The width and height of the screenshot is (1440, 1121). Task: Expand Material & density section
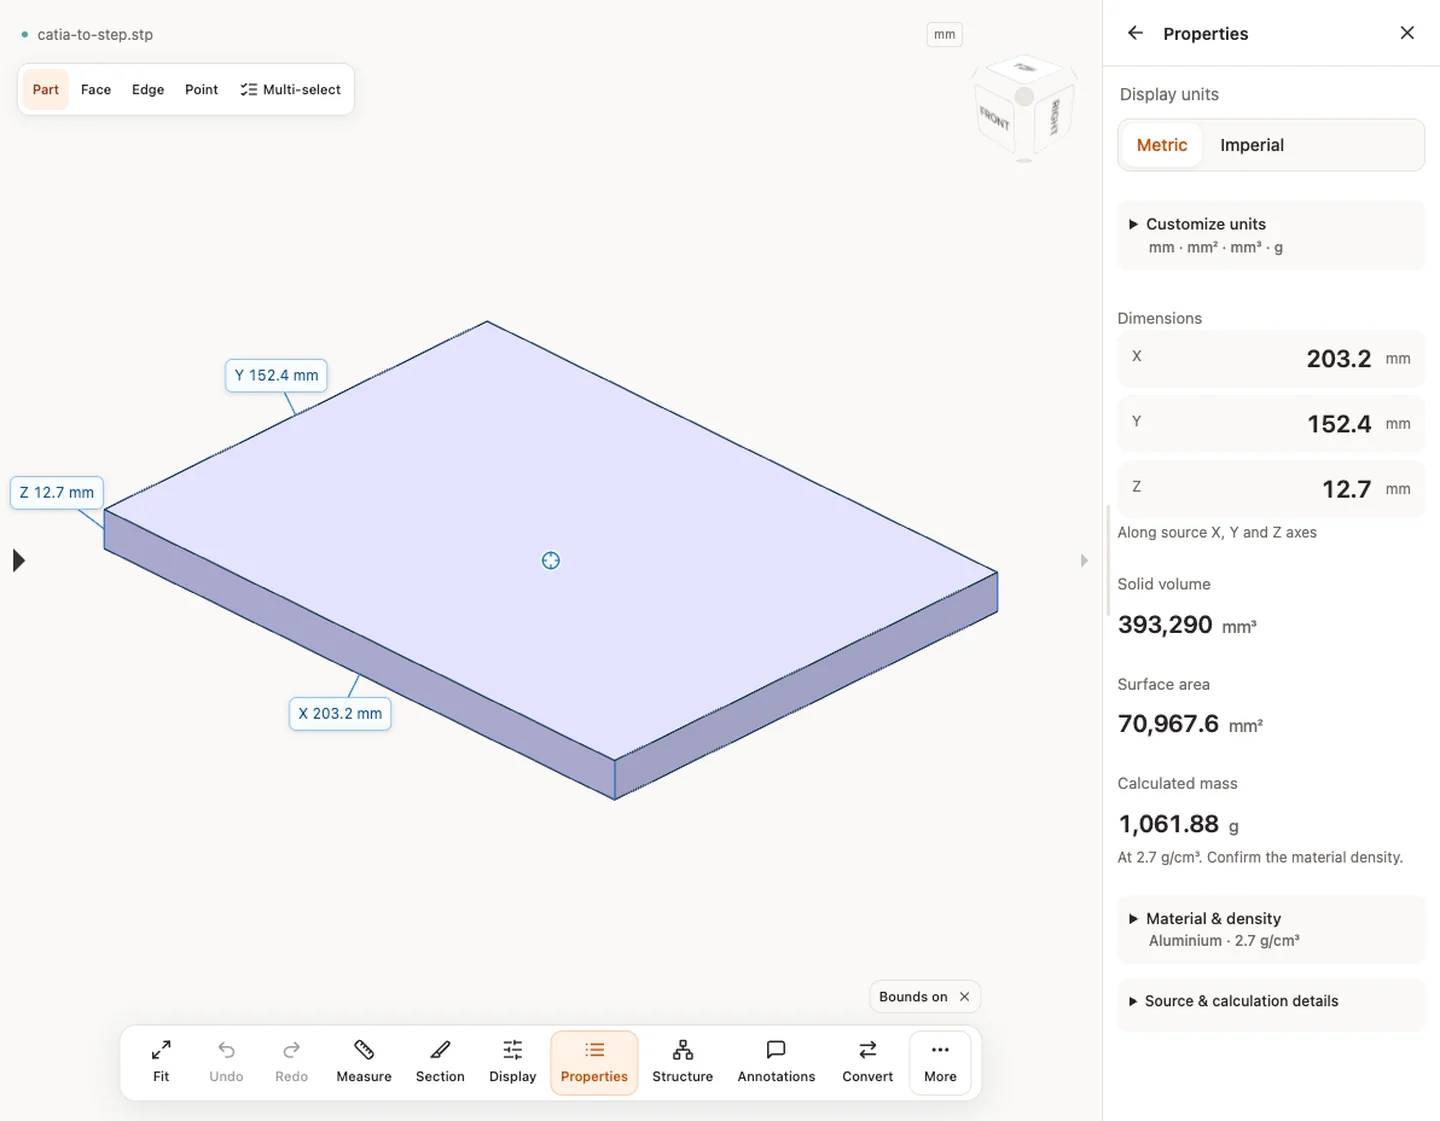point(1271,929)
